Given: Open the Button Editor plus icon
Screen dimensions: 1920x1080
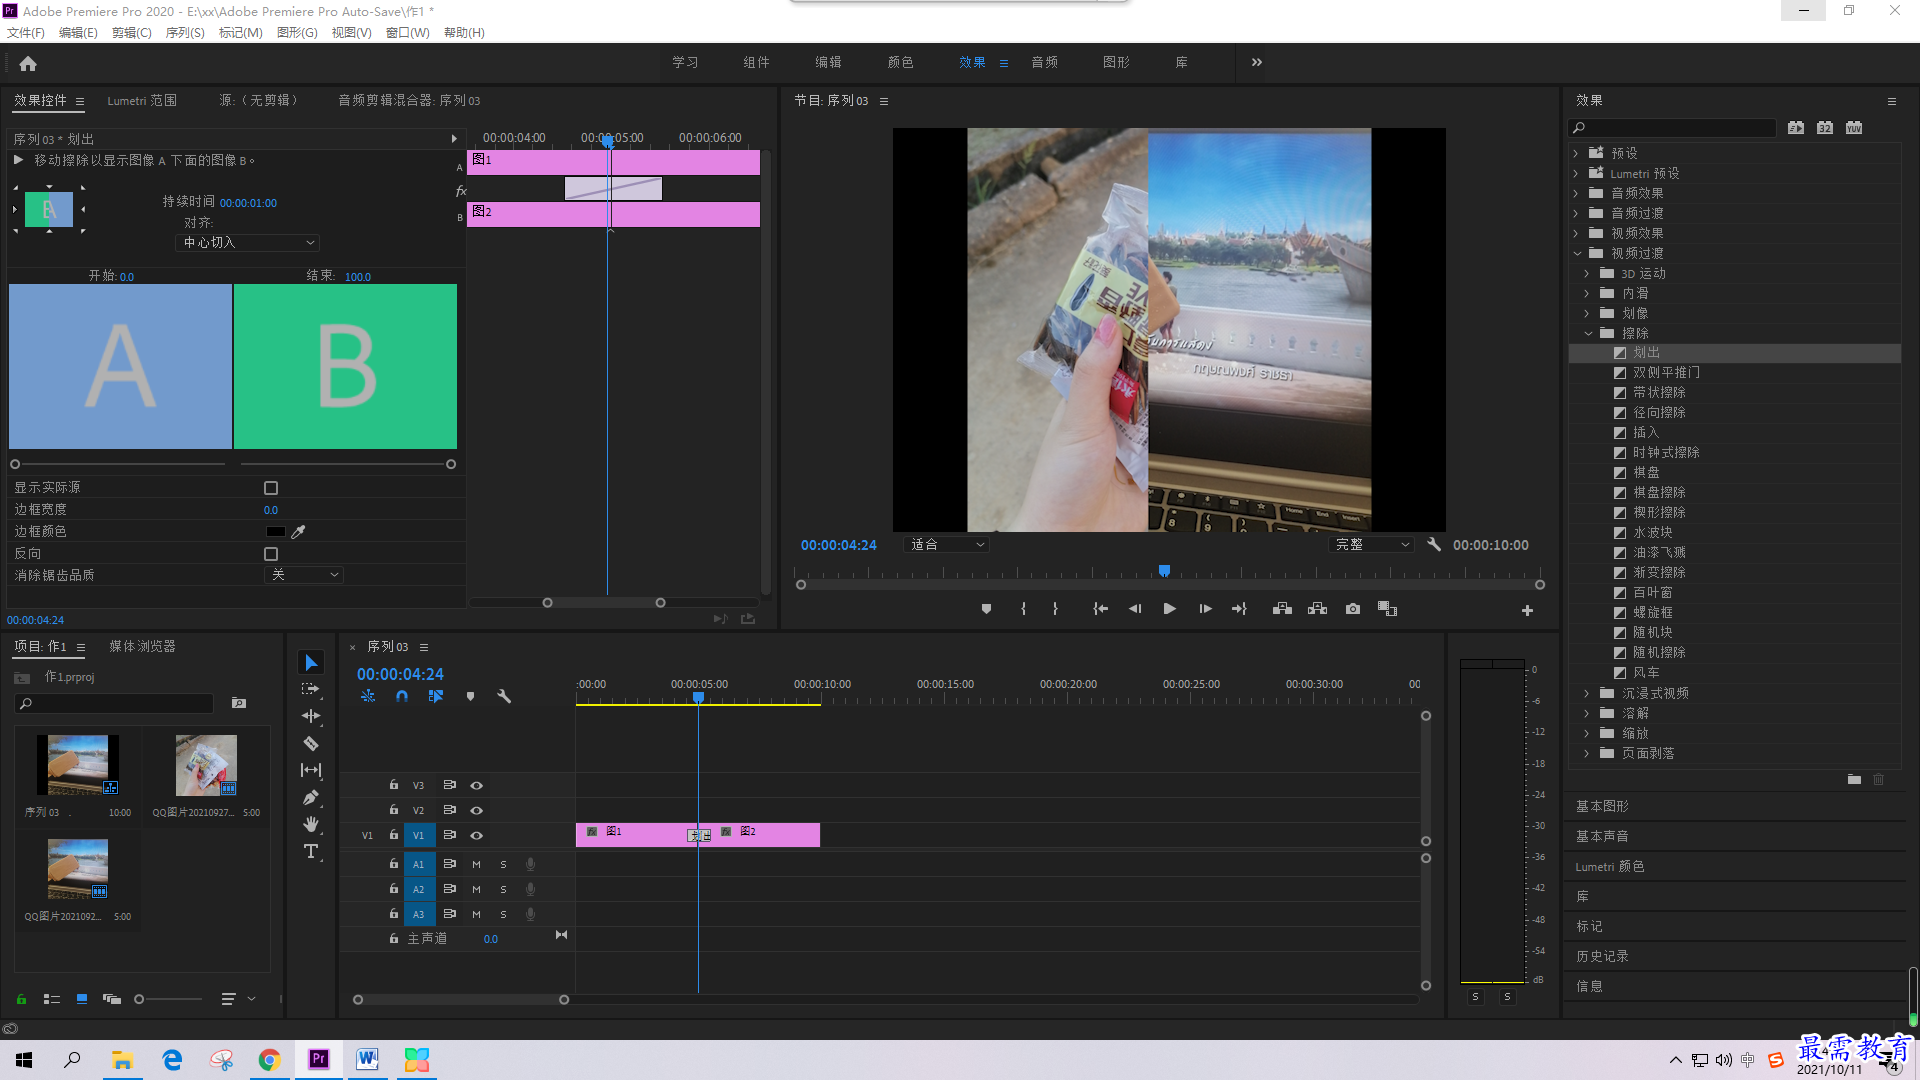Looking at the screenshot, I should coord(1527,610).
